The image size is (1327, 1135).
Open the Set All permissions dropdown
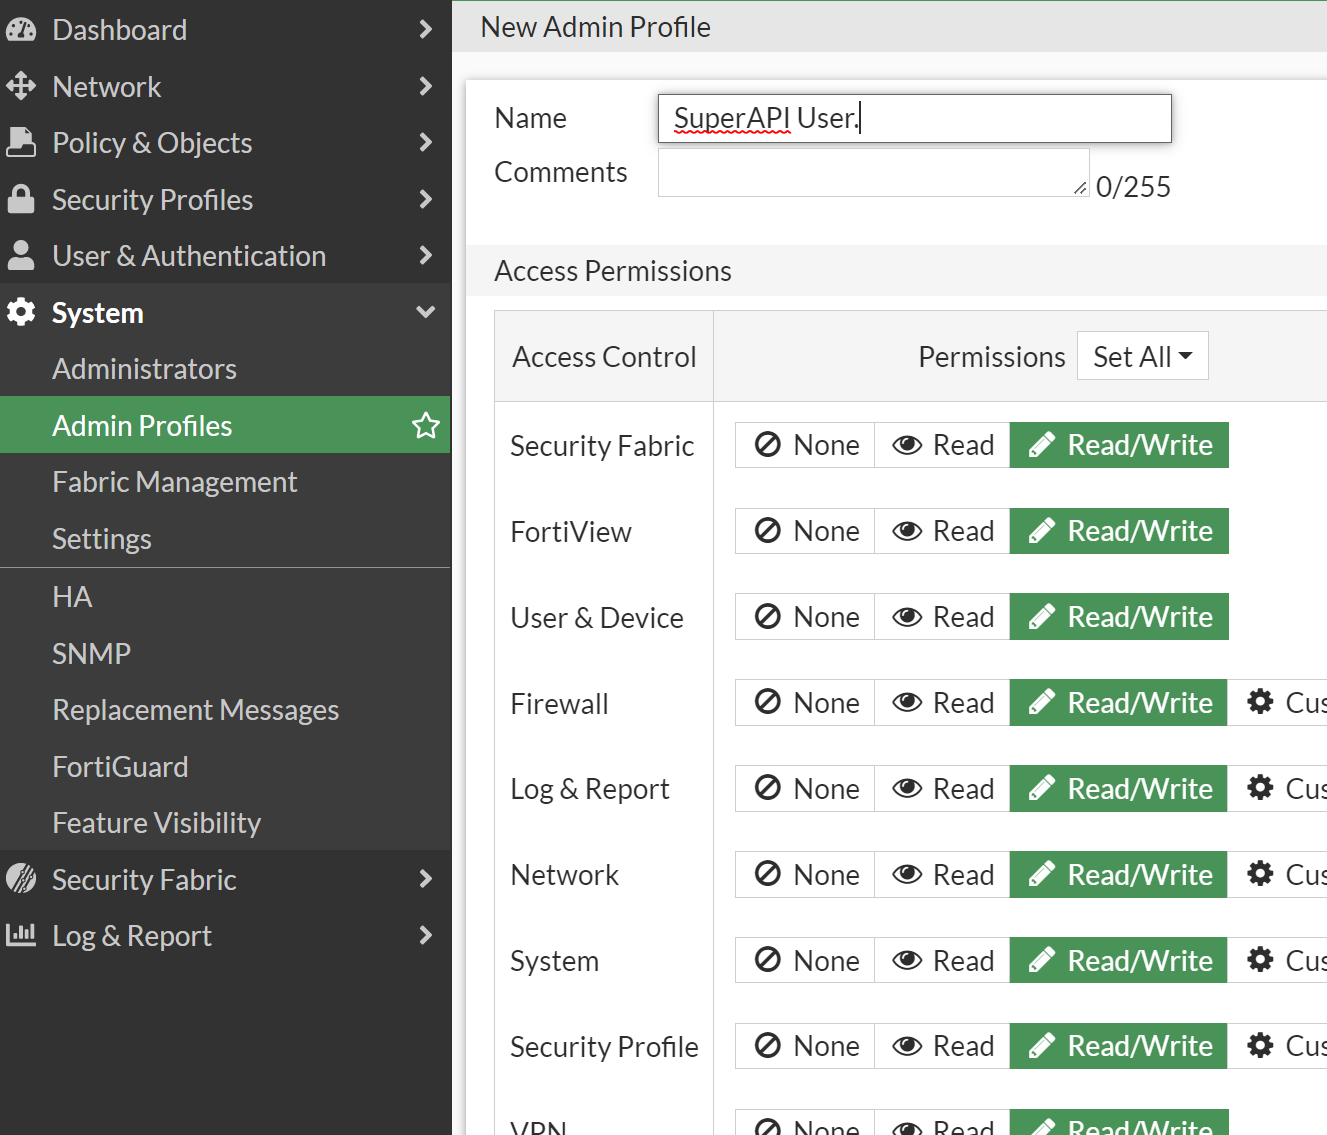pos(1142,355)
